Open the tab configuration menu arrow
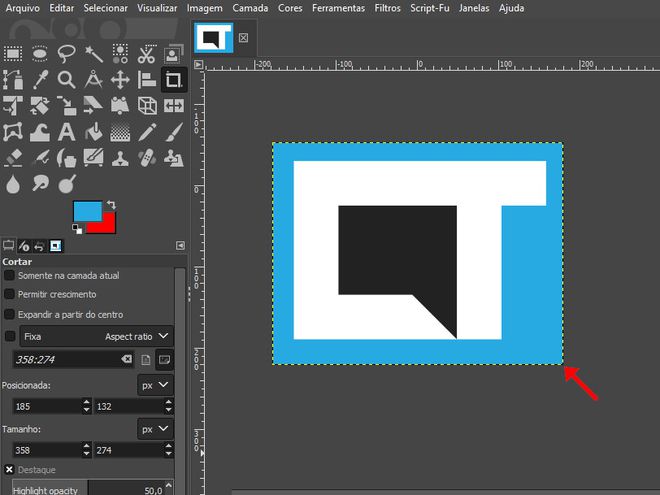660x495 pixels. [x=180, y=245]
